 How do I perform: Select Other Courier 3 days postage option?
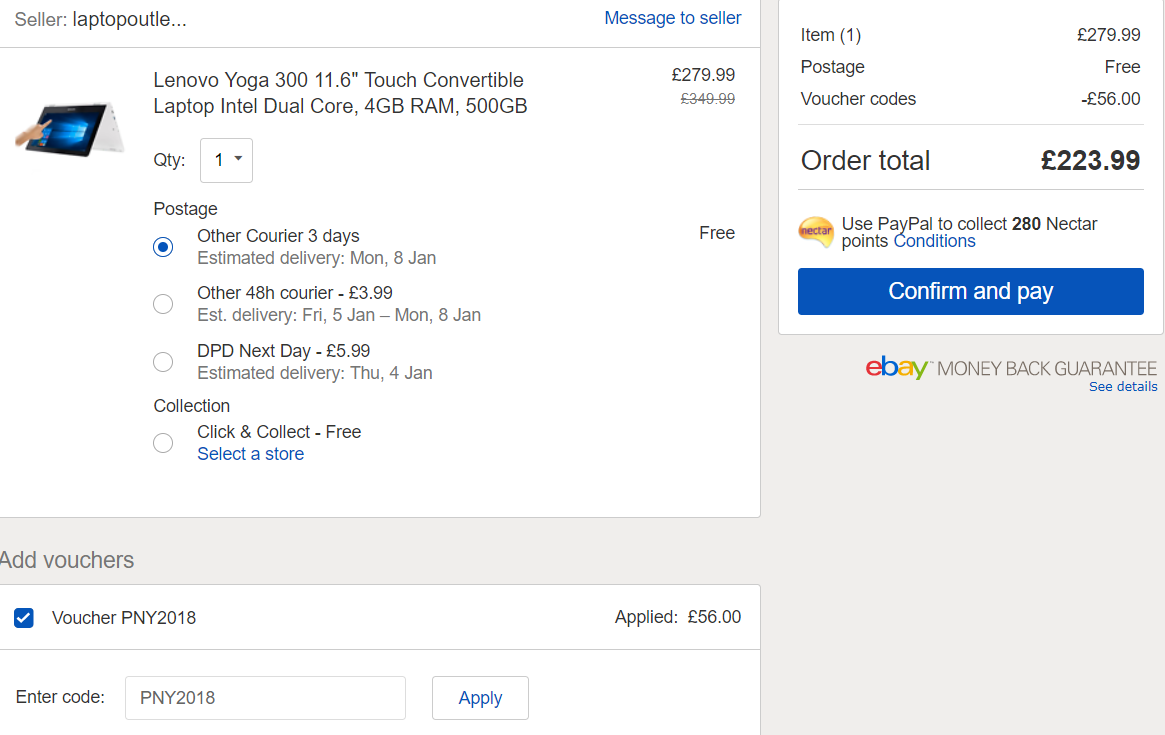[163, 247]
